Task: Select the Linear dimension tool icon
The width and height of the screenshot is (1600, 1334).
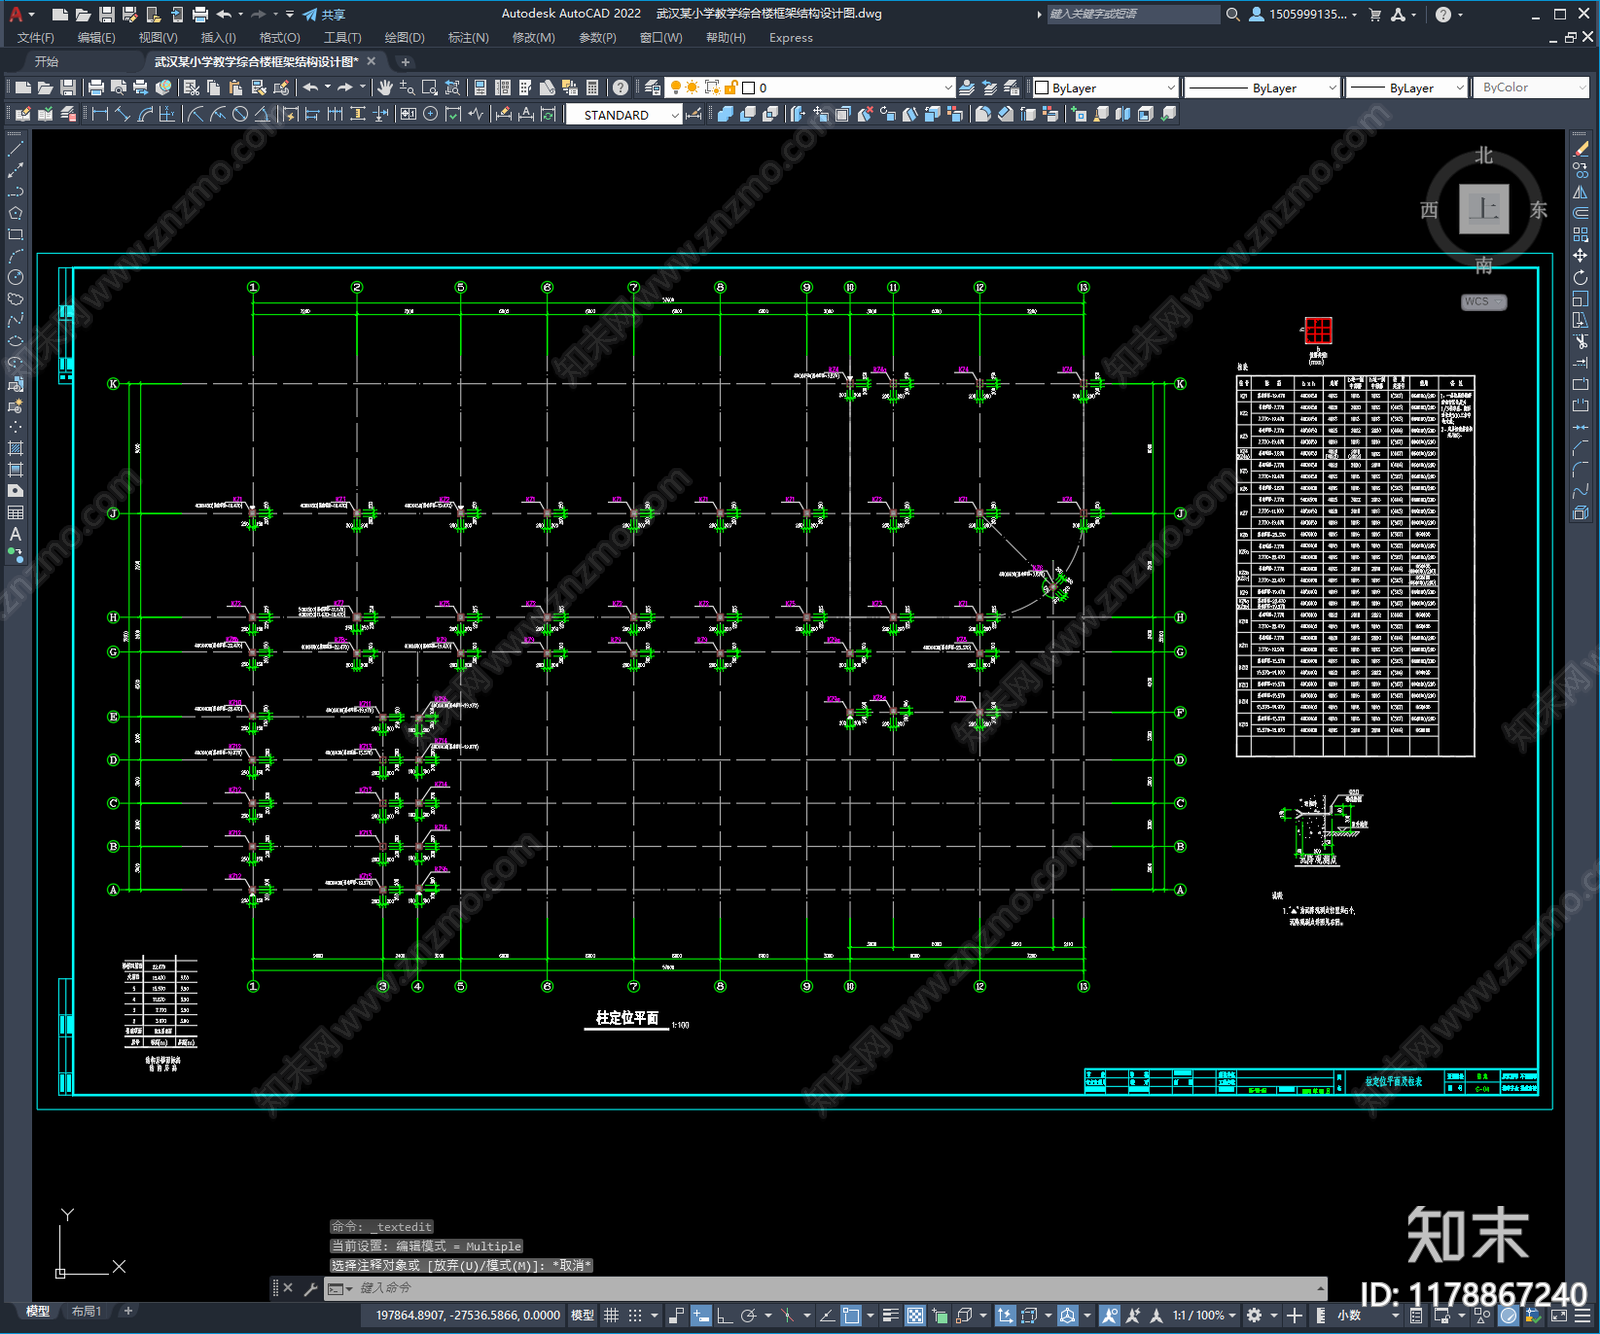Action: click(x=100, y=114)
